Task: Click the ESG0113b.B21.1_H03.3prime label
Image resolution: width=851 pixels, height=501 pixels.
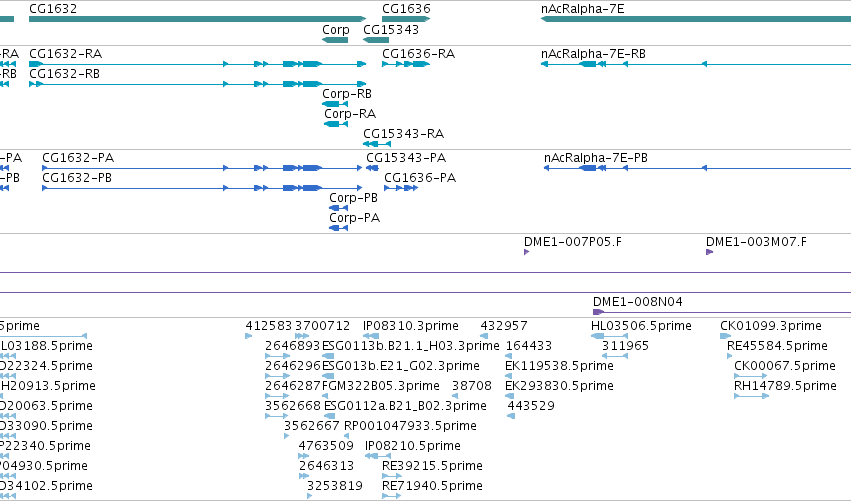Action: pos(411,346)
